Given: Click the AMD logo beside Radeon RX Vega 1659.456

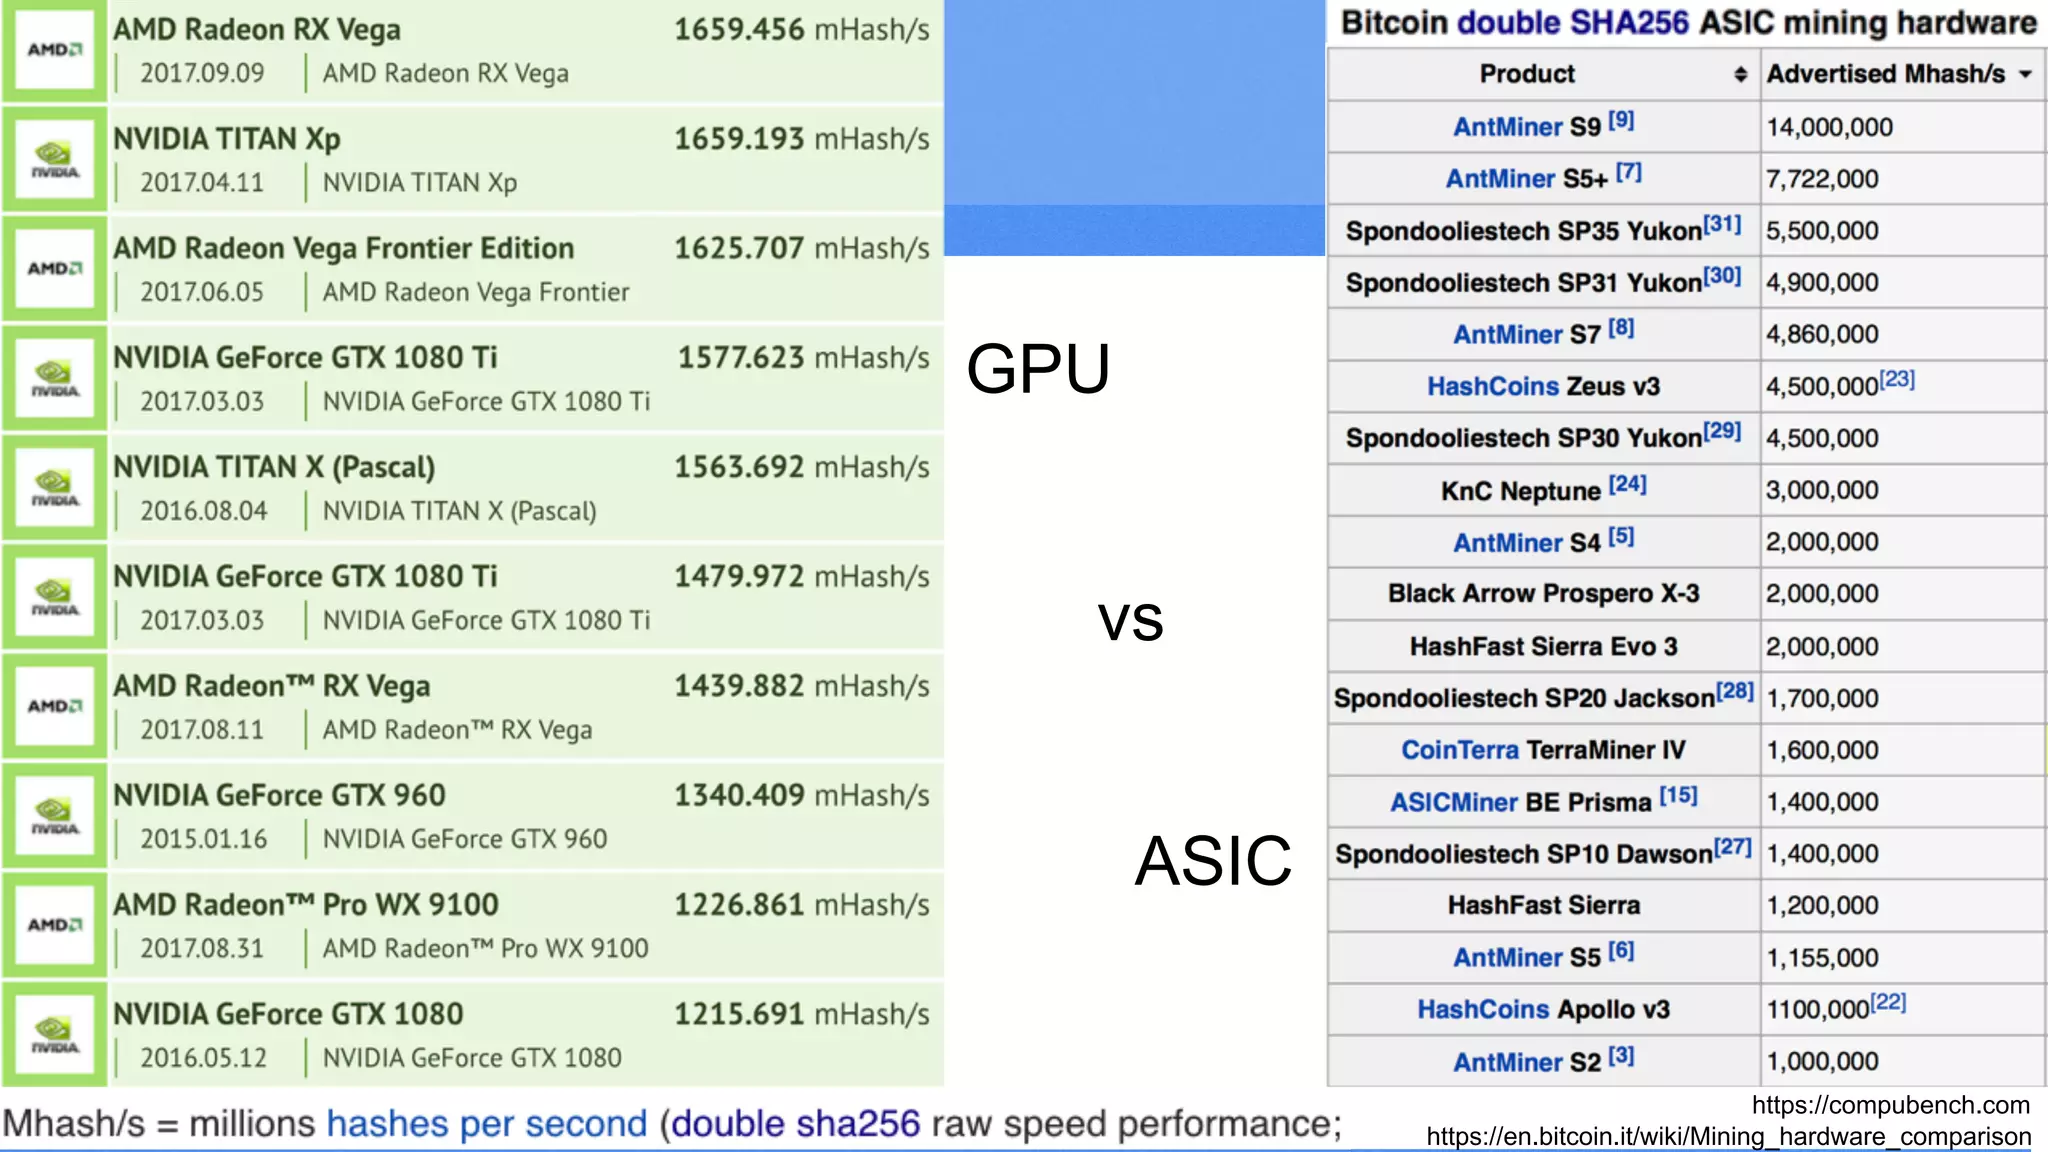Looking at the screenshot, I should tap(54, 50).
